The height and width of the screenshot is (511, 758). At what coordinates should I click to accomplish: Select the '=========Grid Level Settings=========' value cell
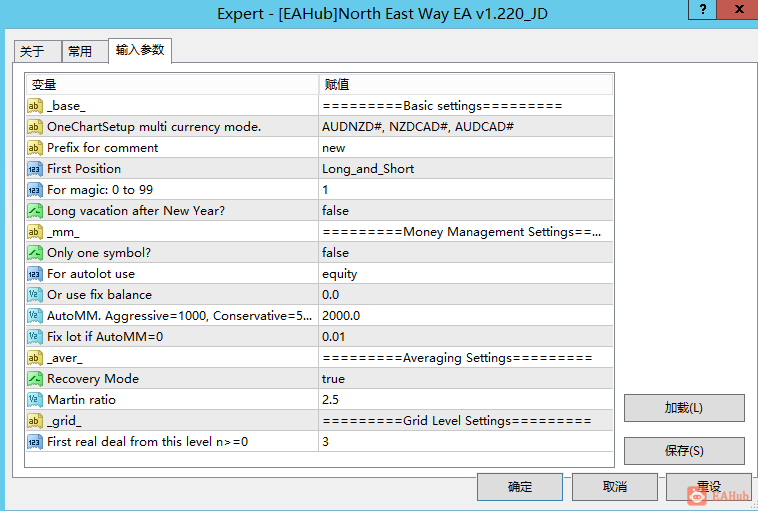click(466, 421)
